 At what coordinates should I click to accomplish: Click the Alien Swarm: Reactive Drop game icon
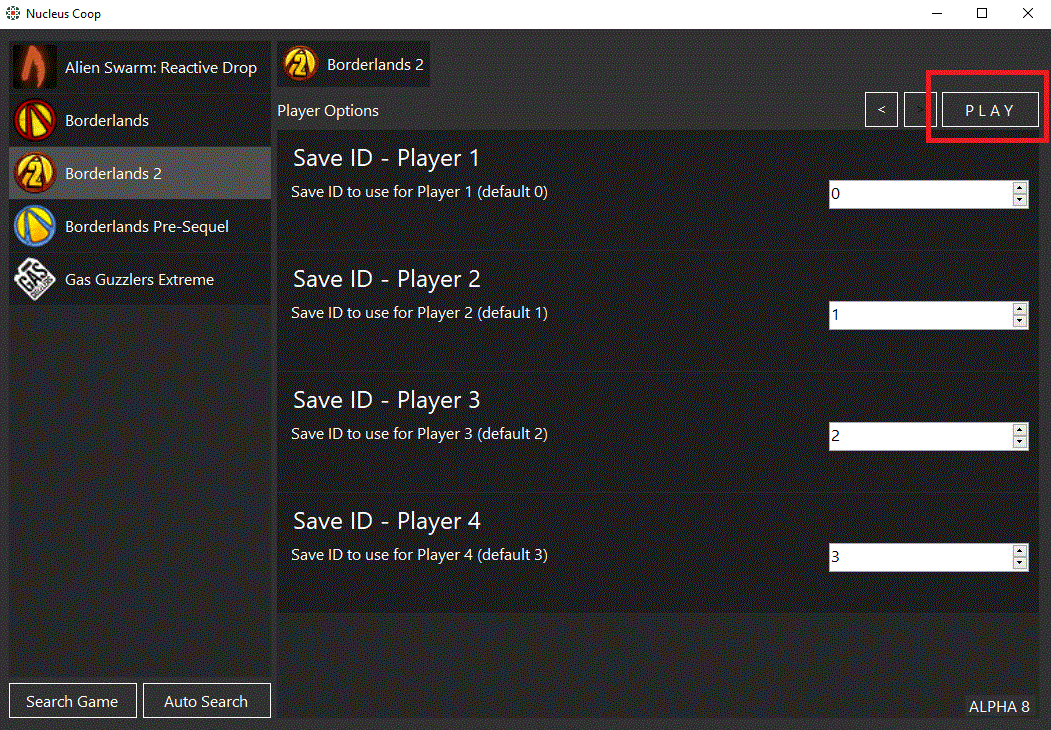[35, 67]
